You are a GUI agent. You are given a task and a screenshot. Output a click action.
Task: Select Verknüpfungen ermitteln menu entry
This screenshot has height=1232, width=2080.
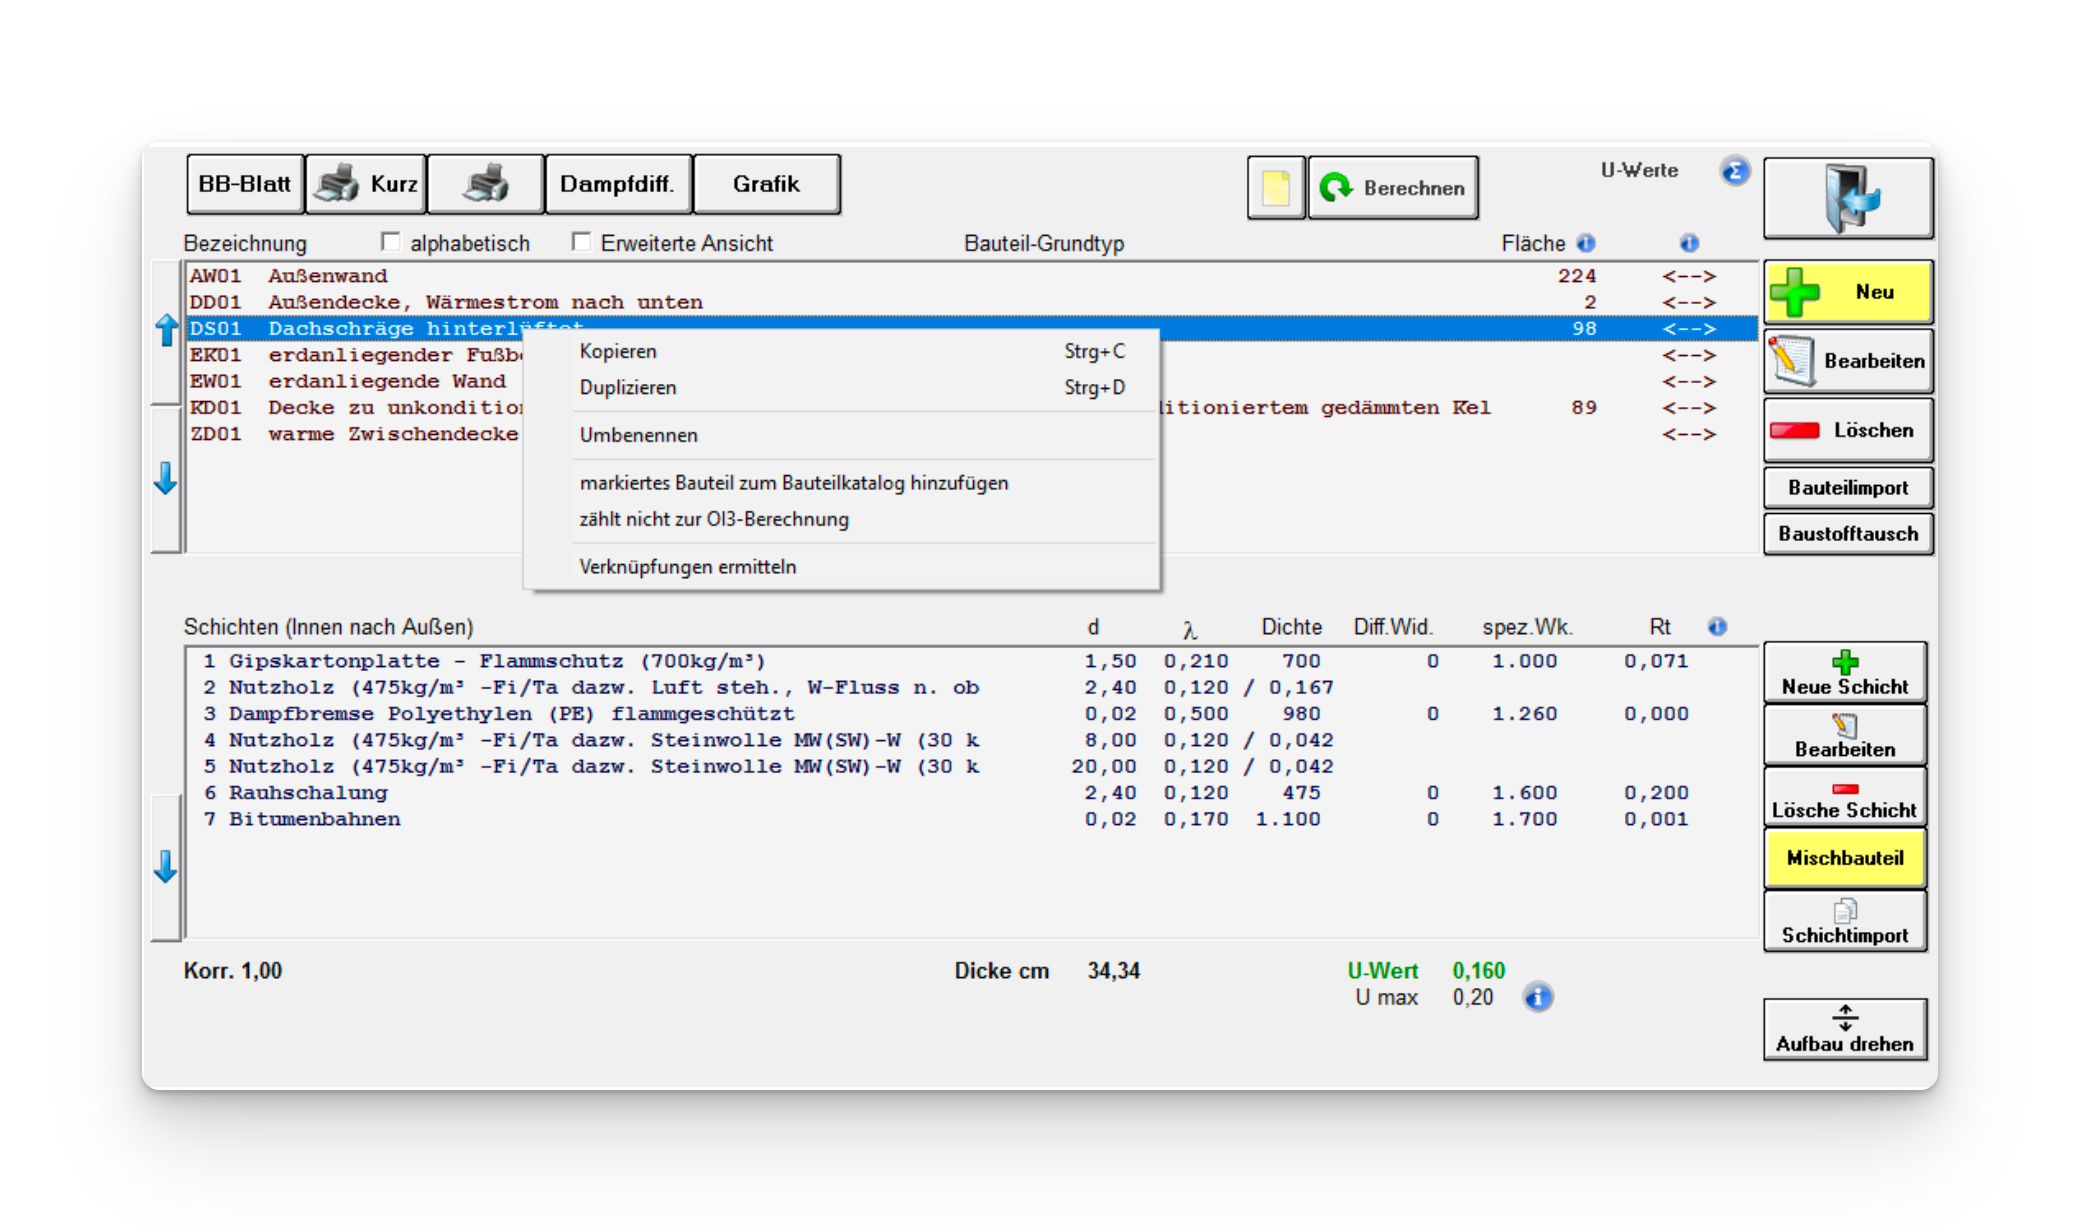tap(687, 567)
